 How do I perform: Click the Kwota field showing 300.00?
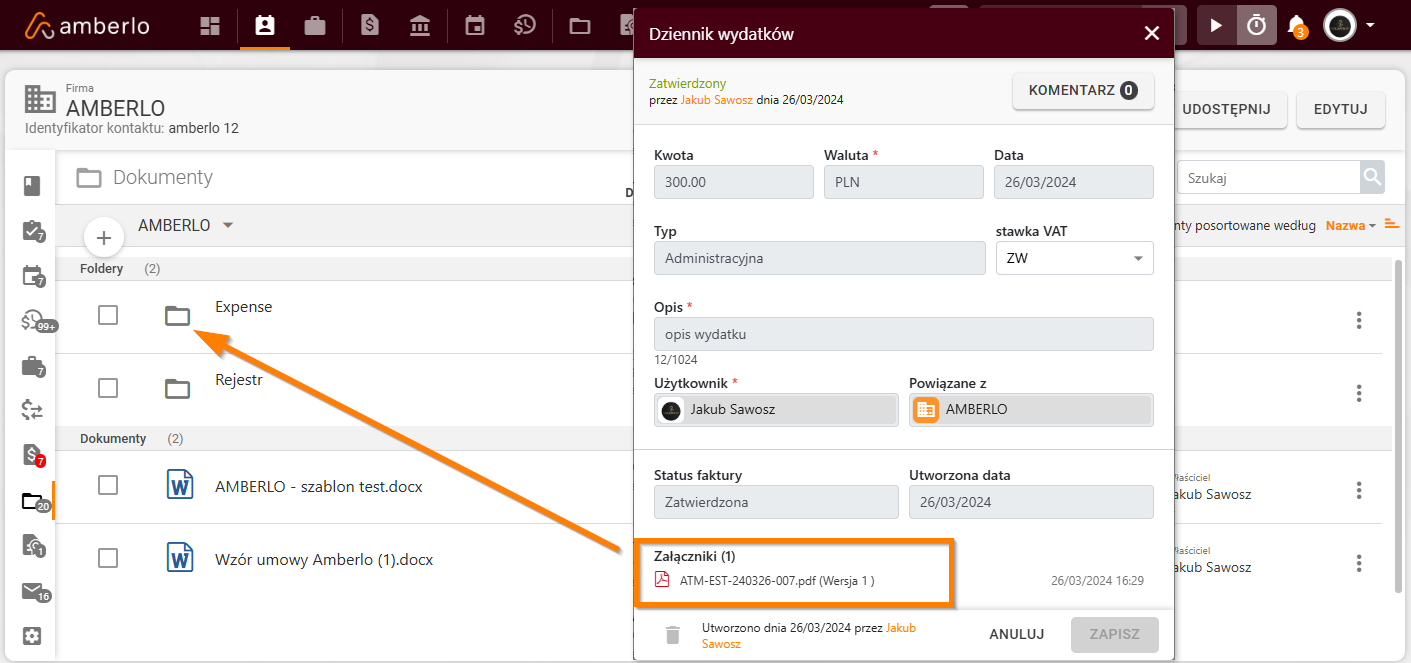(734, 182)
